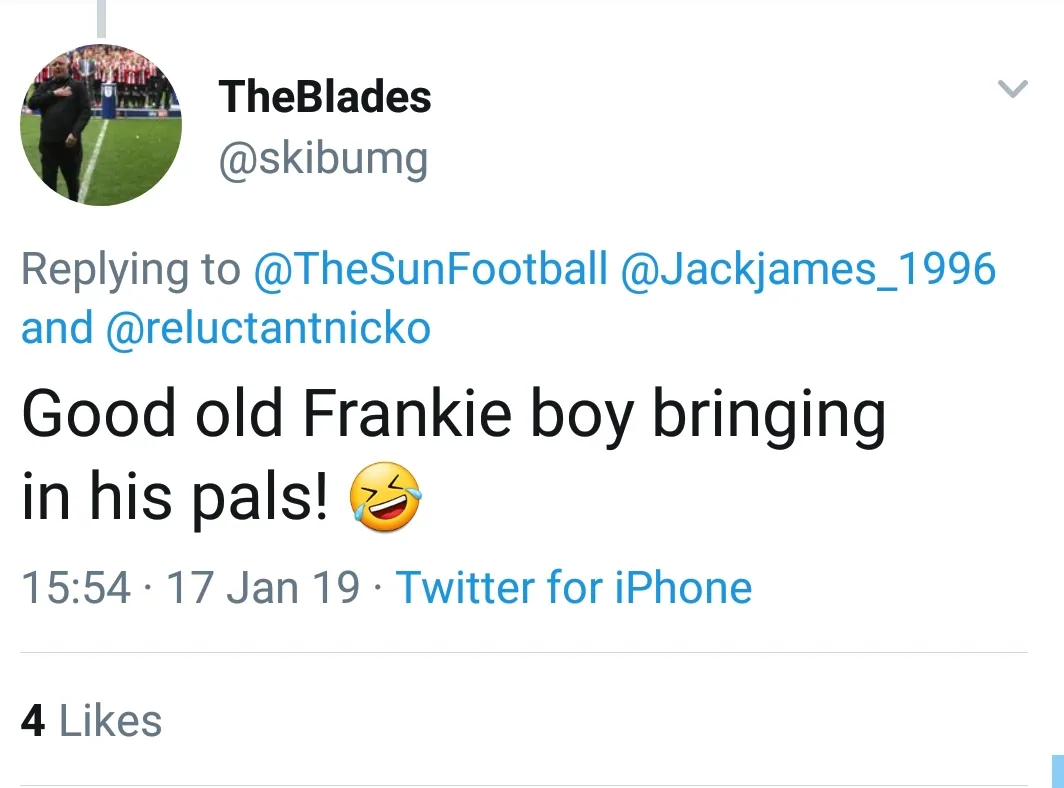Click the thread connector line above avatar

pos(101,18)
